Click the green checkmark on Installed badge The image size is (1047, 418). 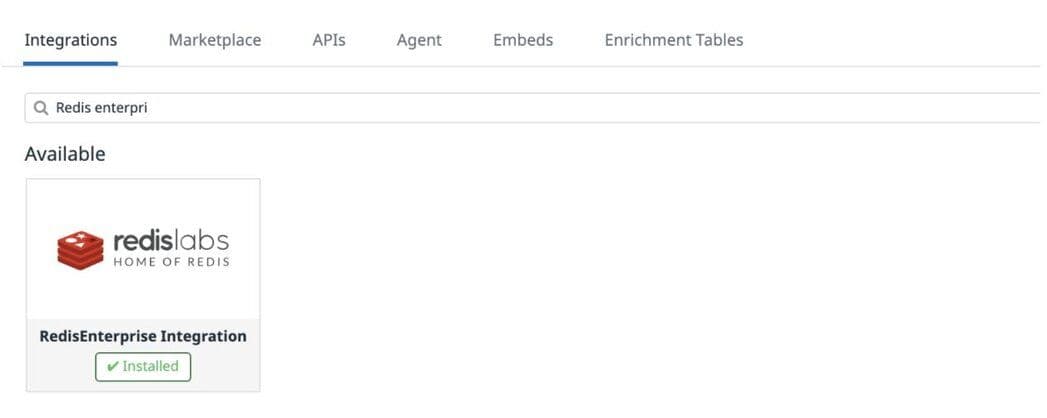[112, 367]
